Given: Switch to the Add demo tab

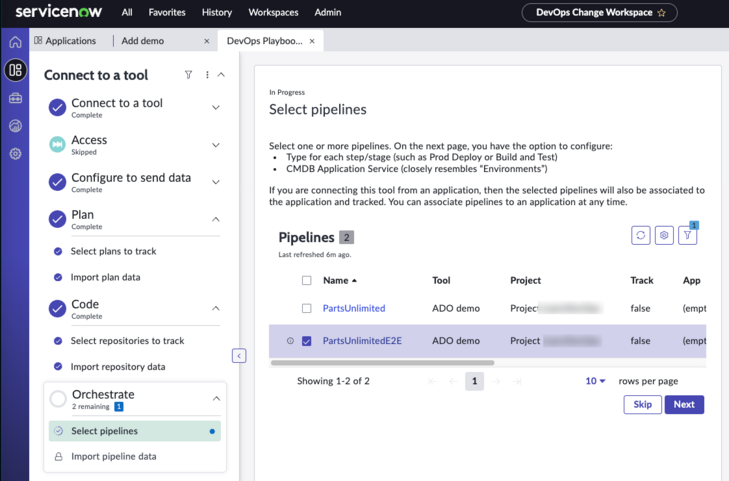Looking at the screenshot, I should click(x=143, y=41).
